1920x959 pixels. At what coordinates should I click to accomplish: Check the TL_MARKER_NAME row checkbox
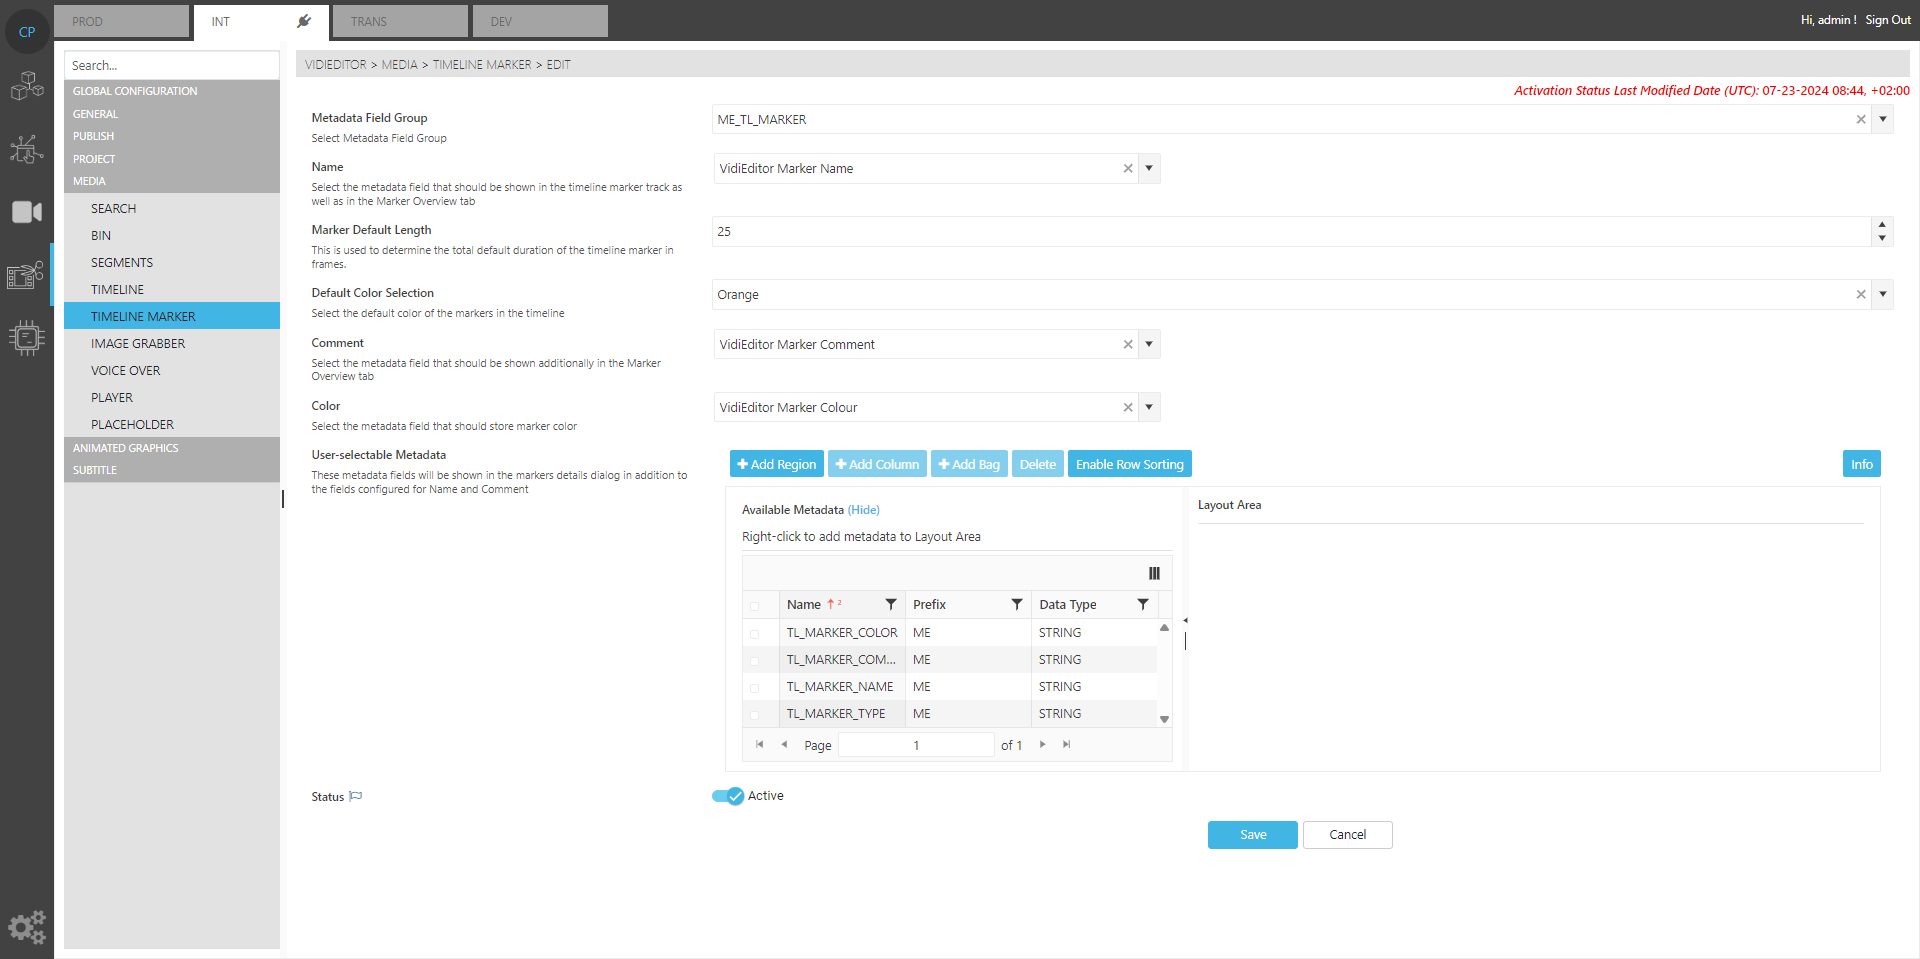click(x=755, y=687)
